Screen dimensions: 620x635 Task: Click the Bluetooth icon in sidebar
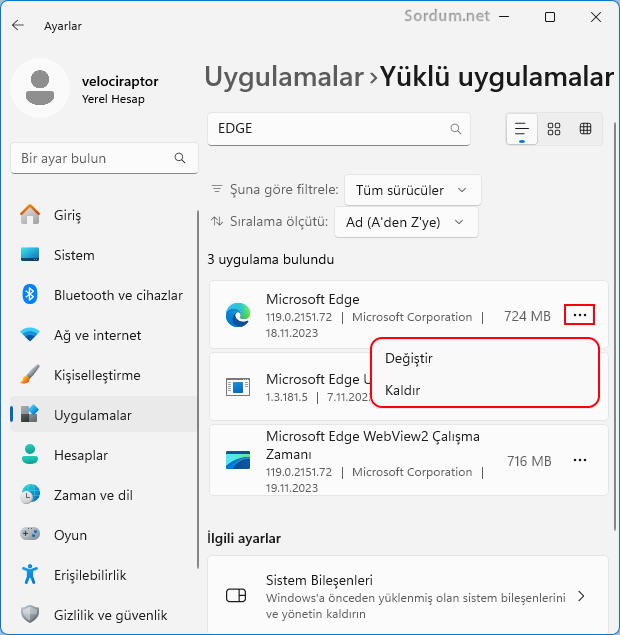tap(30, 294)
